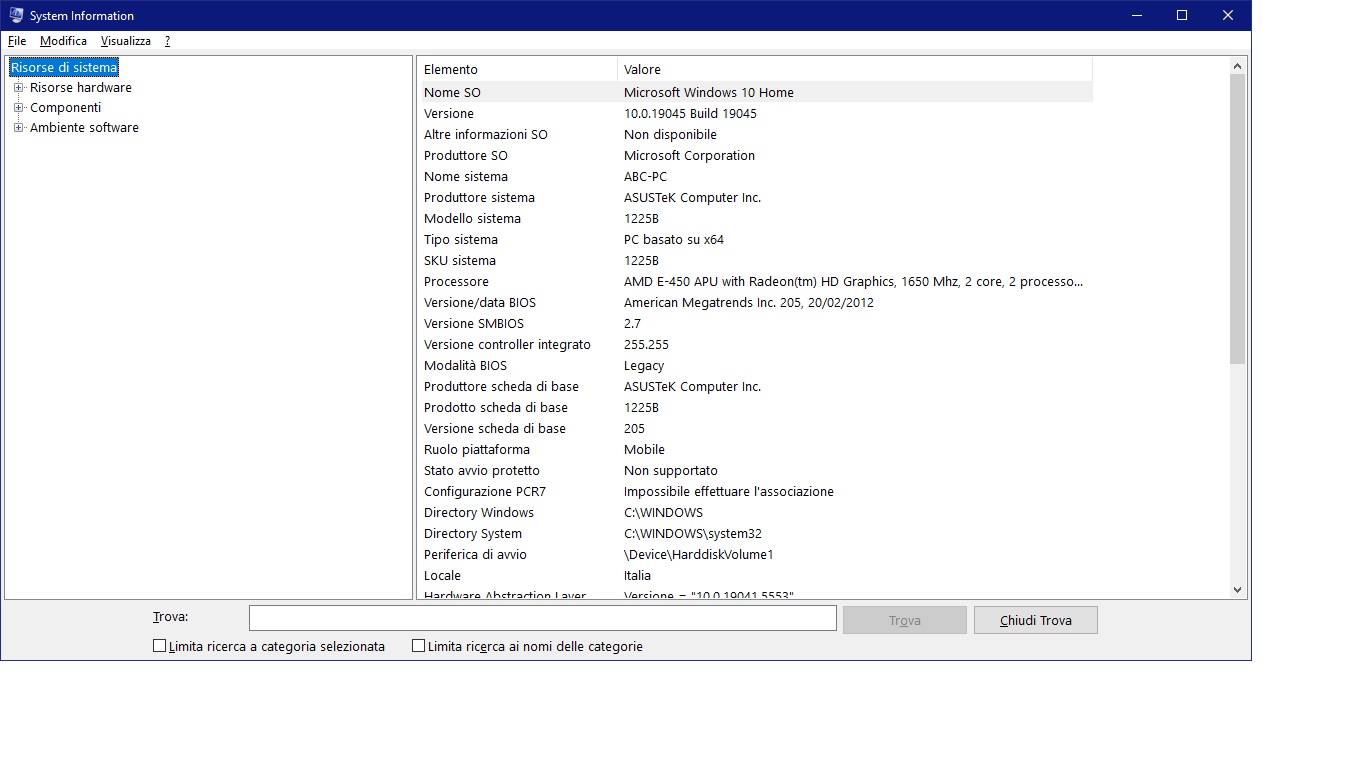The width and height of the screenshot is (1366, 768).
Task: Open the Modifica menu
Action: (63, 41)
